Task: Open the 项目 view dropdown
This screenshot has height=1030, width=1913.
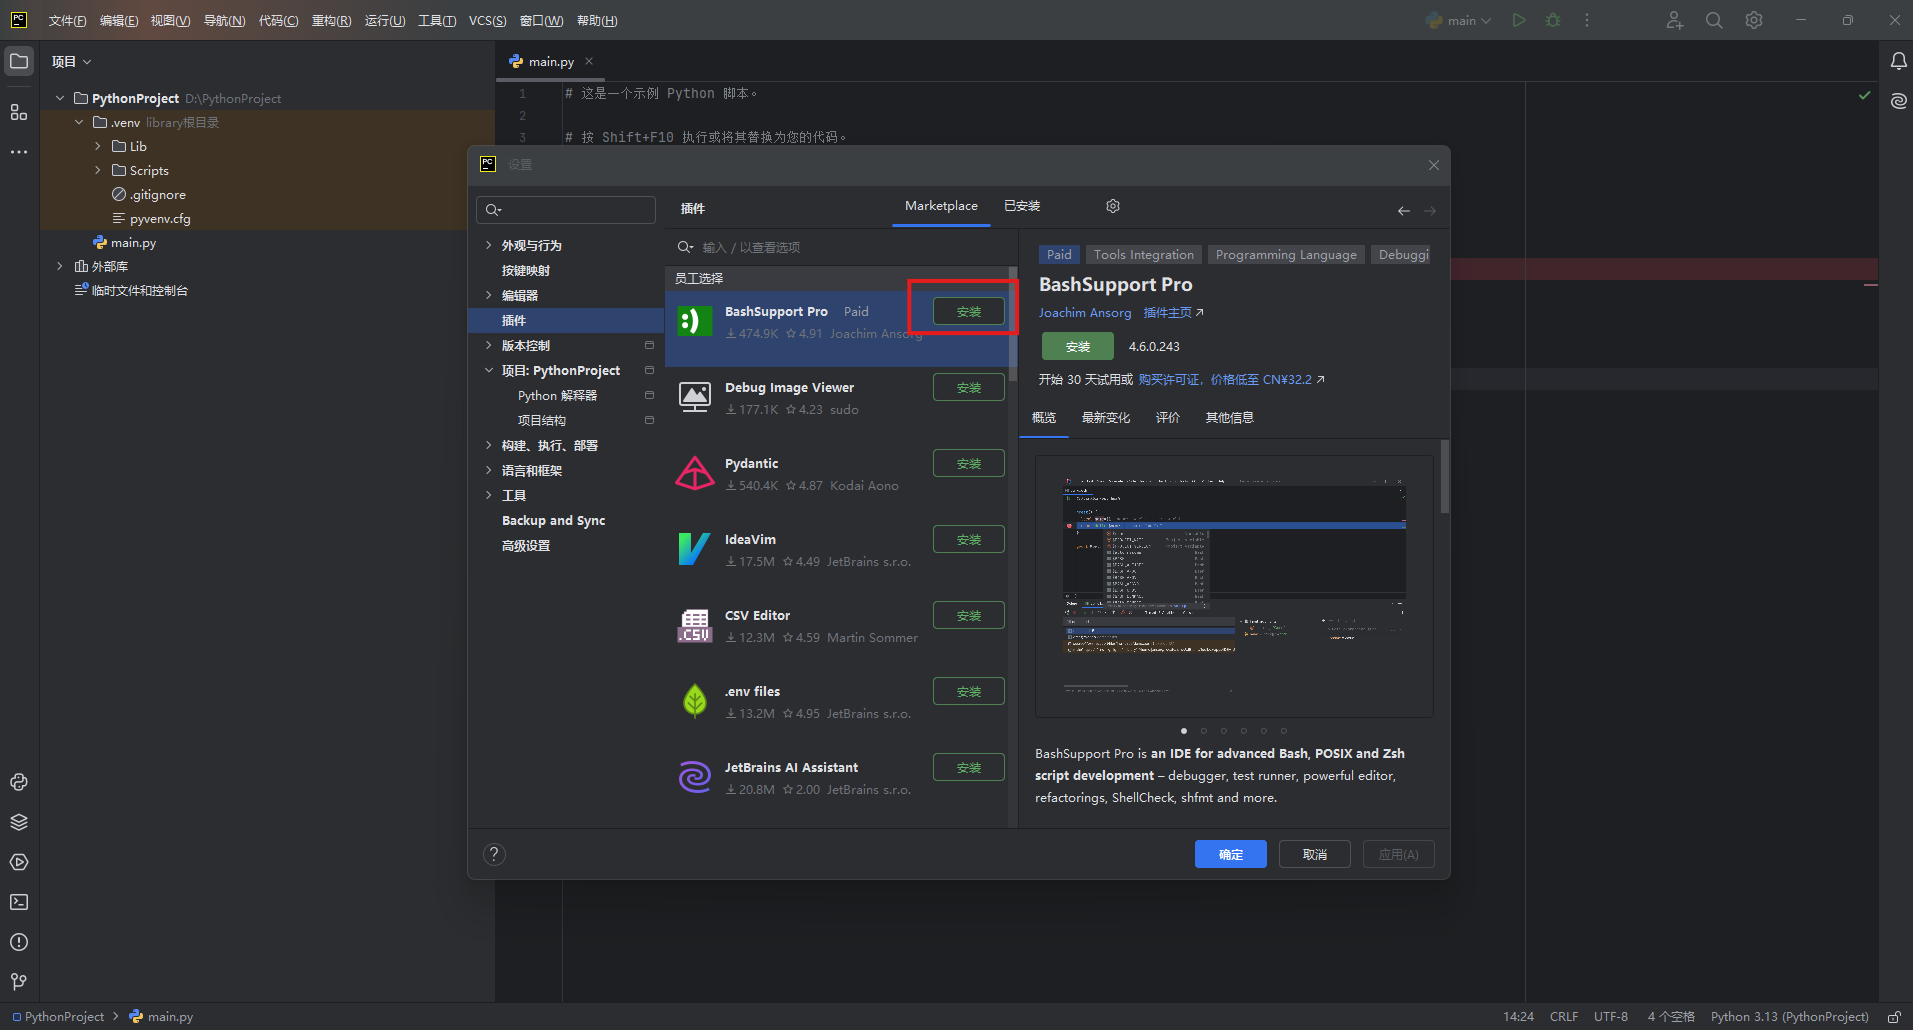Action: [71, 61]
